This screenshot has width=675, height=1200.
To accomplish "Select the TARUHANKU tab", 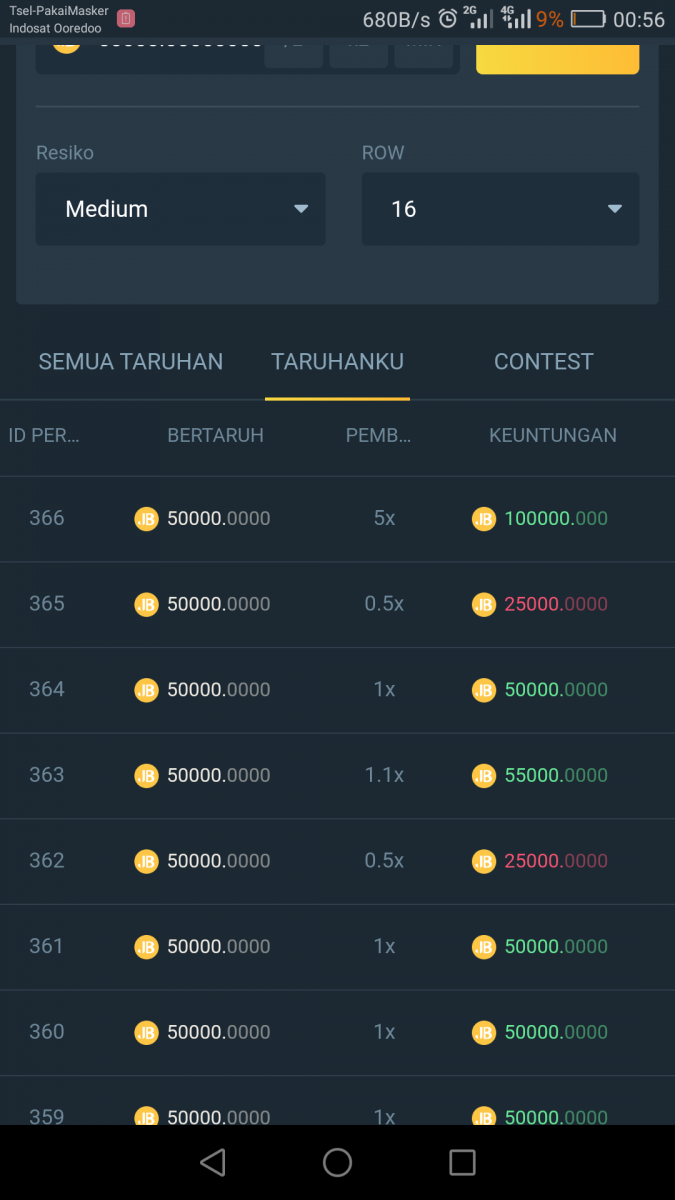I will coord(337,362).
